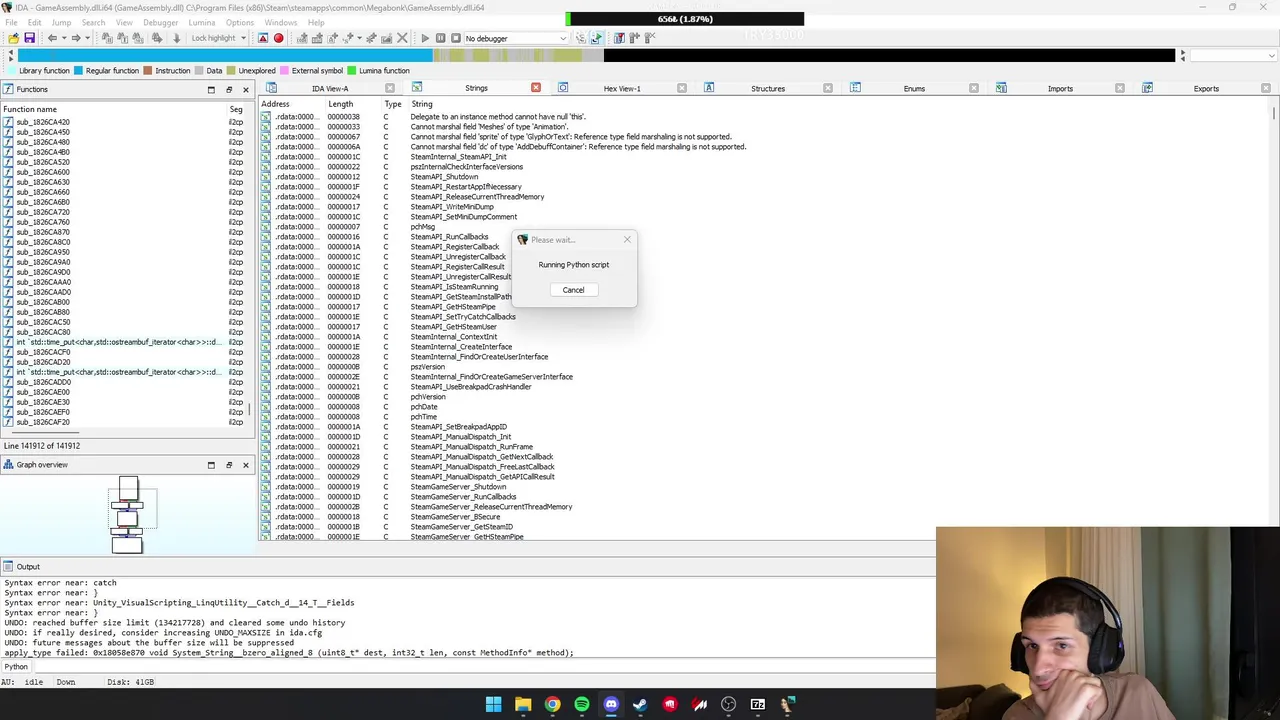Click the Strings tab icon
This screenshot has height=720, width=1280.
click(x=417, y=88)
